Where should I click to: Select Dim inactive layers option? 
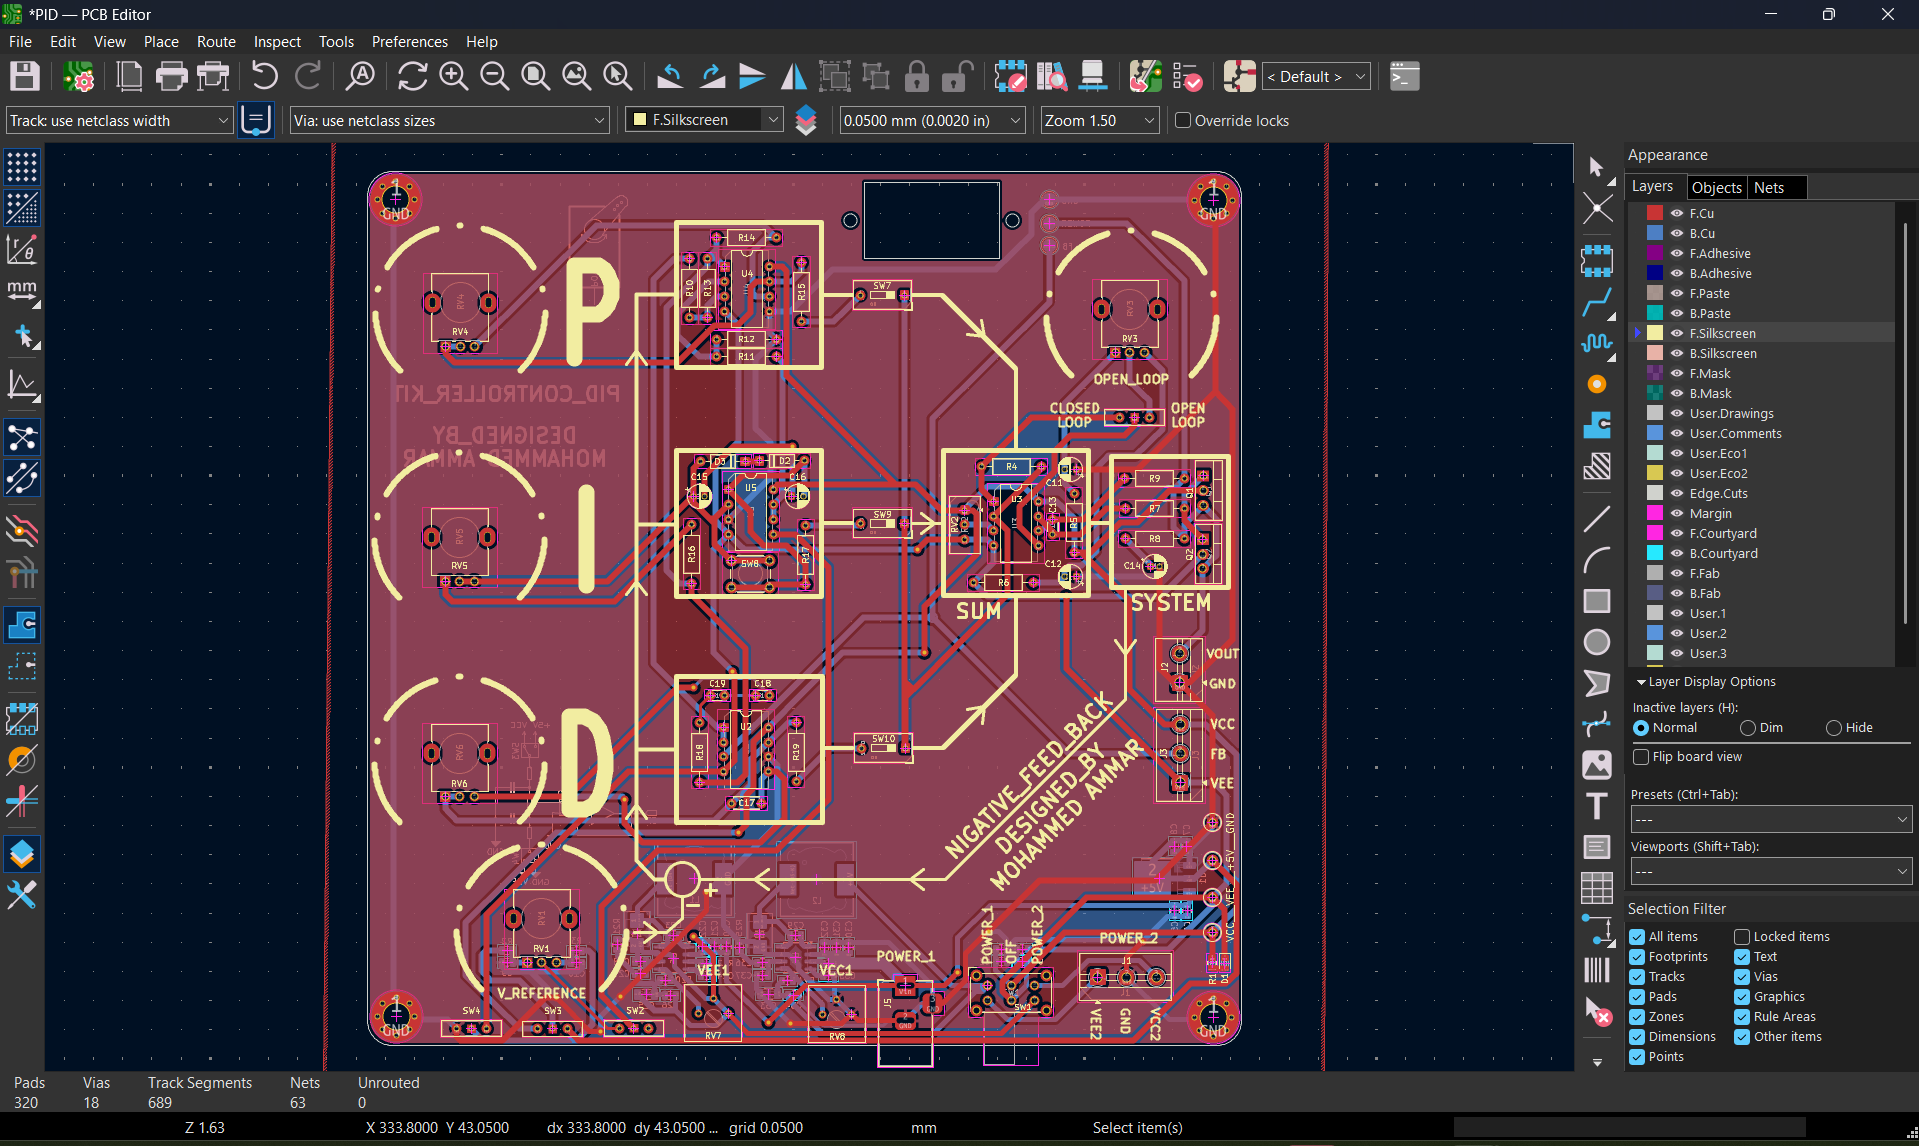[x=1747, y=728]
